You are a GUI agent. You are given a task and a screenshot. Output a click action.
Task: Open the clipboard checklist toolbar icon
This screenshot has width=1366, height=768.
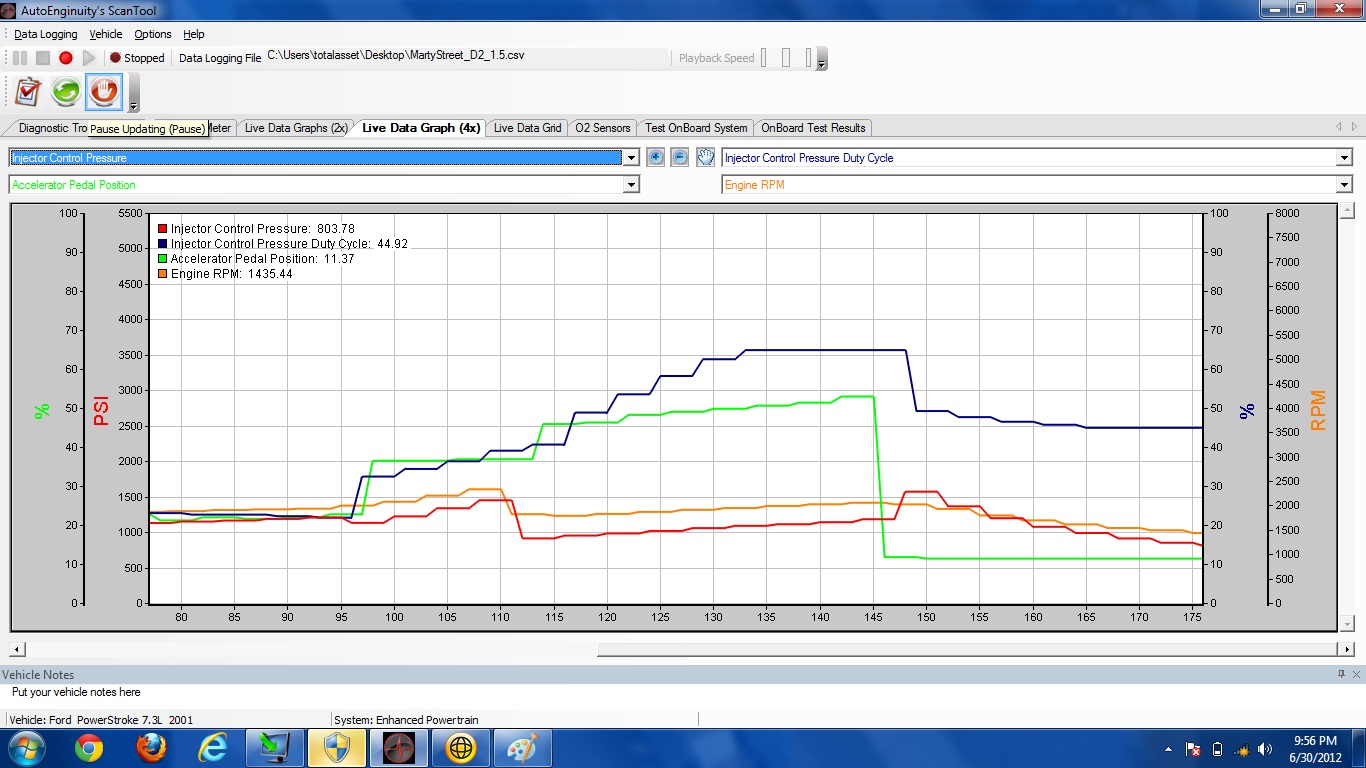click(28, 92)
